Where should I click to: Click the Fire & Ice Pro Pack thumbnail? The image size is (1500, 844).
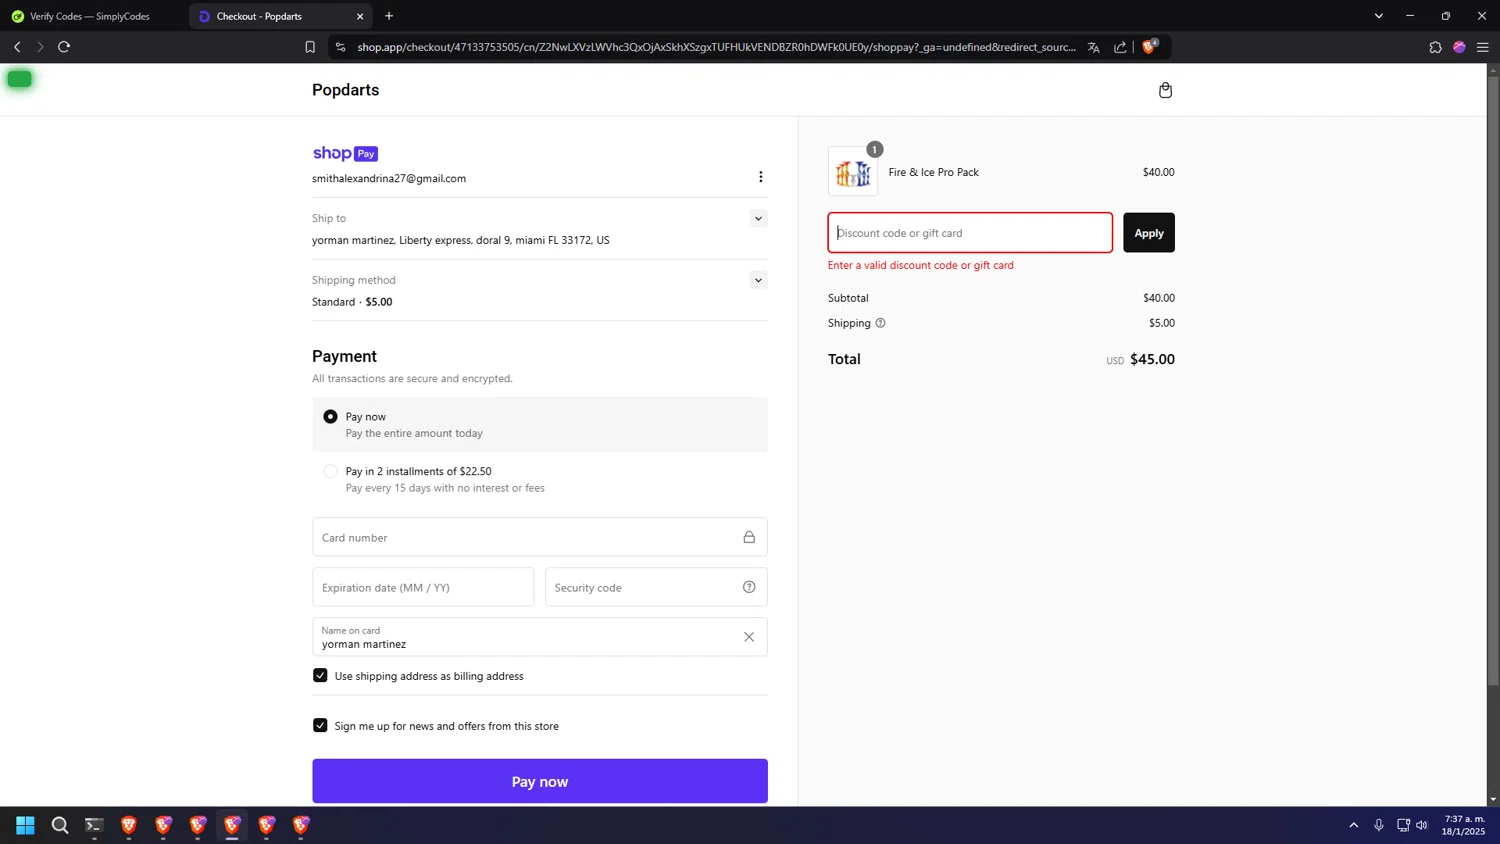[853, 172]
